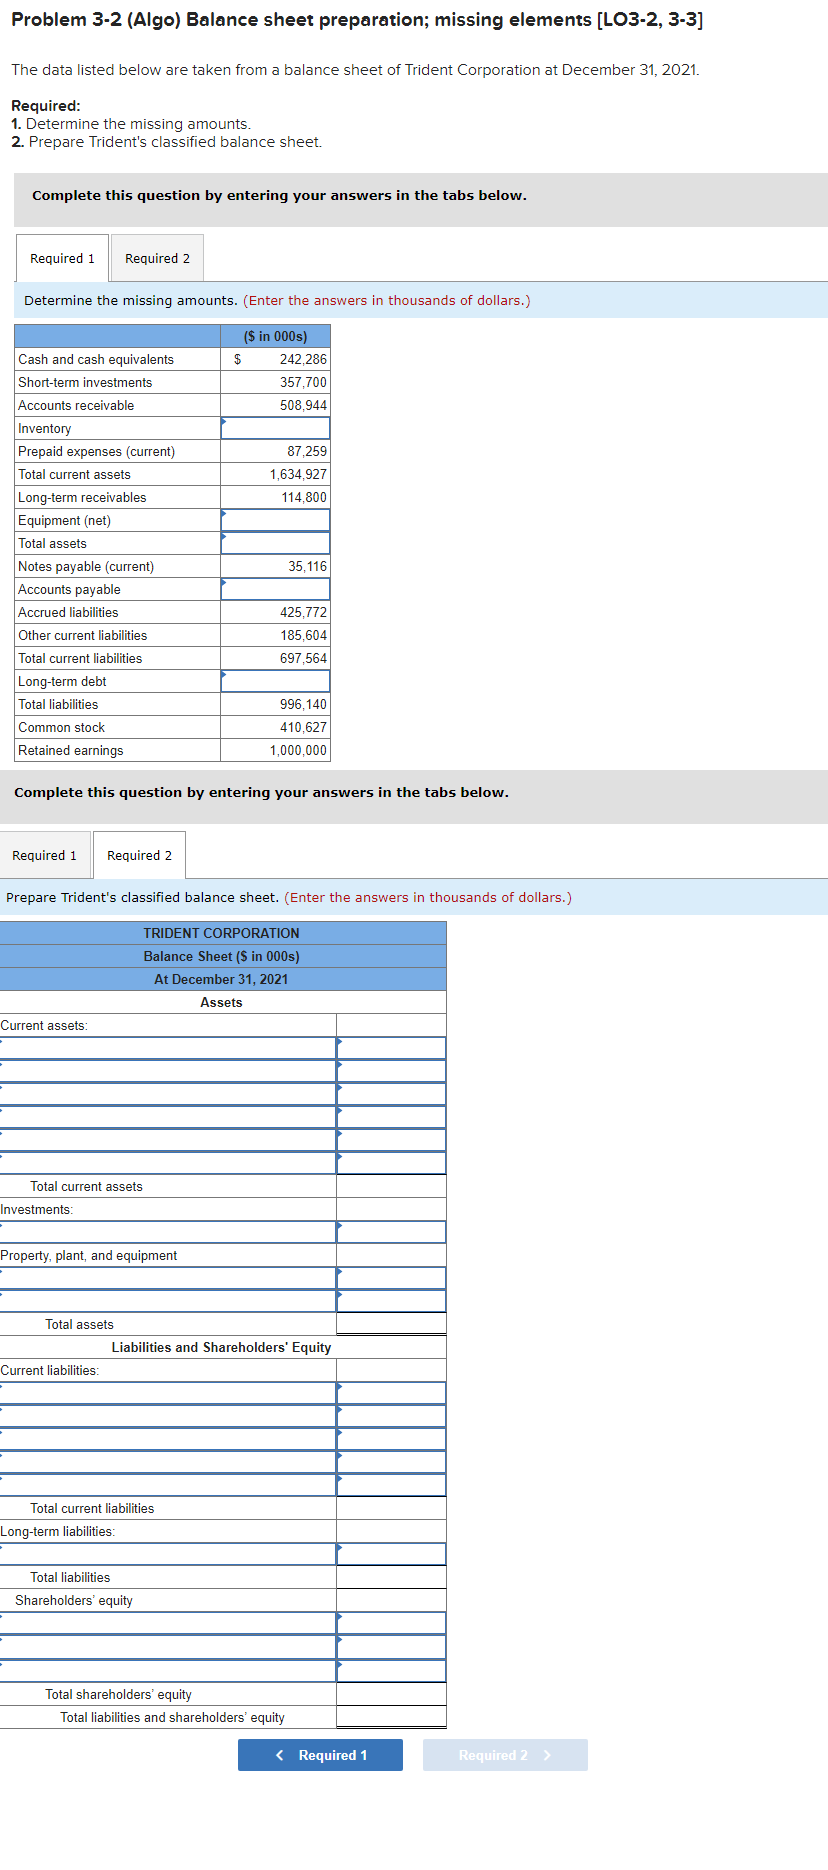Image resolution: width=828 pixels, height=1870 pixels.
Task: Select the Total liabilities value 996,140
Action: [x=303, y=704]
